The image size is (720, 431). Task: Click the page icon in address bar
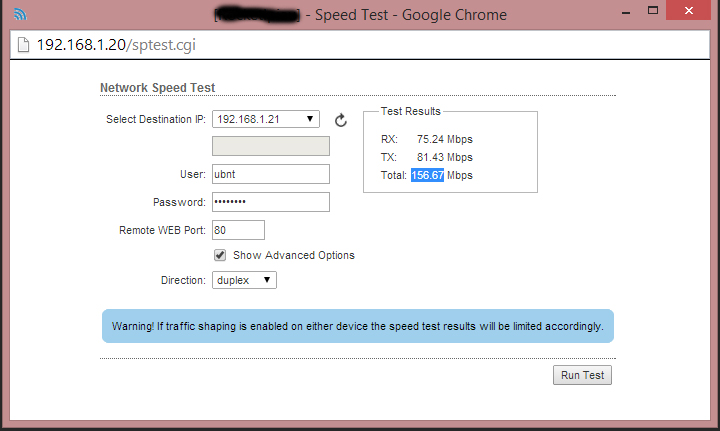point(21,45)
